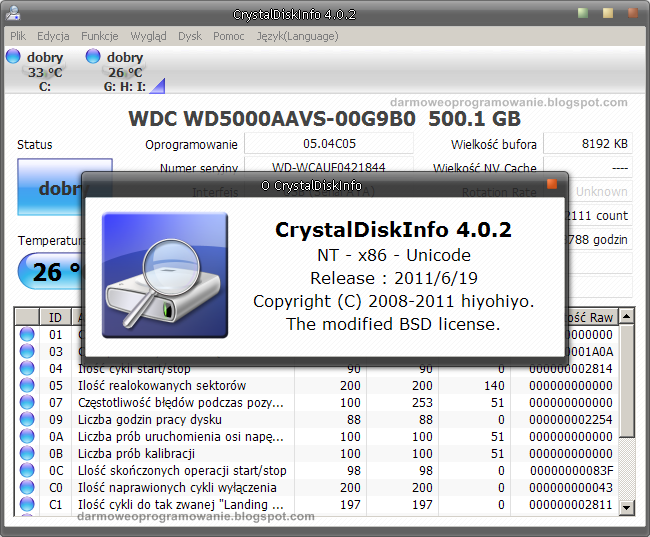Select row "Liczba prób uruchomienia osi napę..."

pos(317,437)
